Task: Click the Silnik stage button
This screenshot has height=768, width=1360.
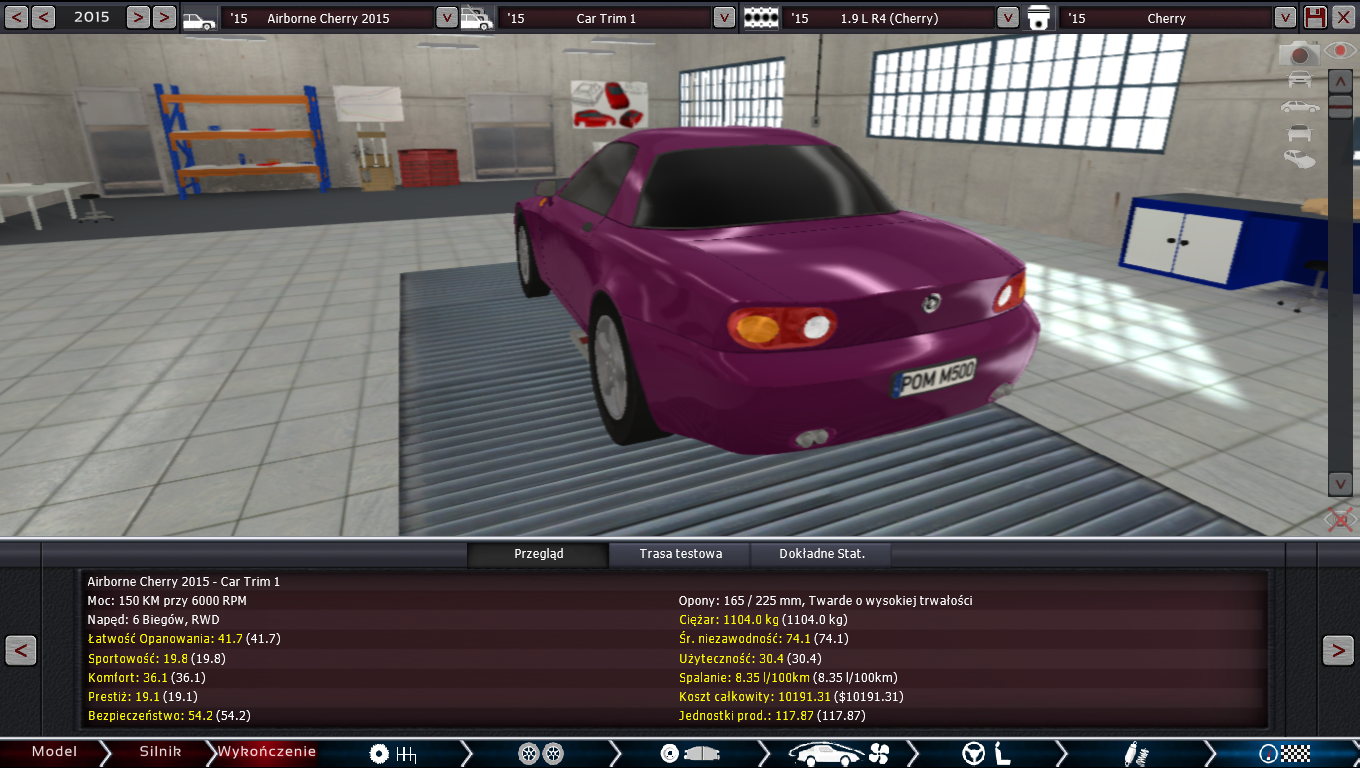Action: [160, 752]
